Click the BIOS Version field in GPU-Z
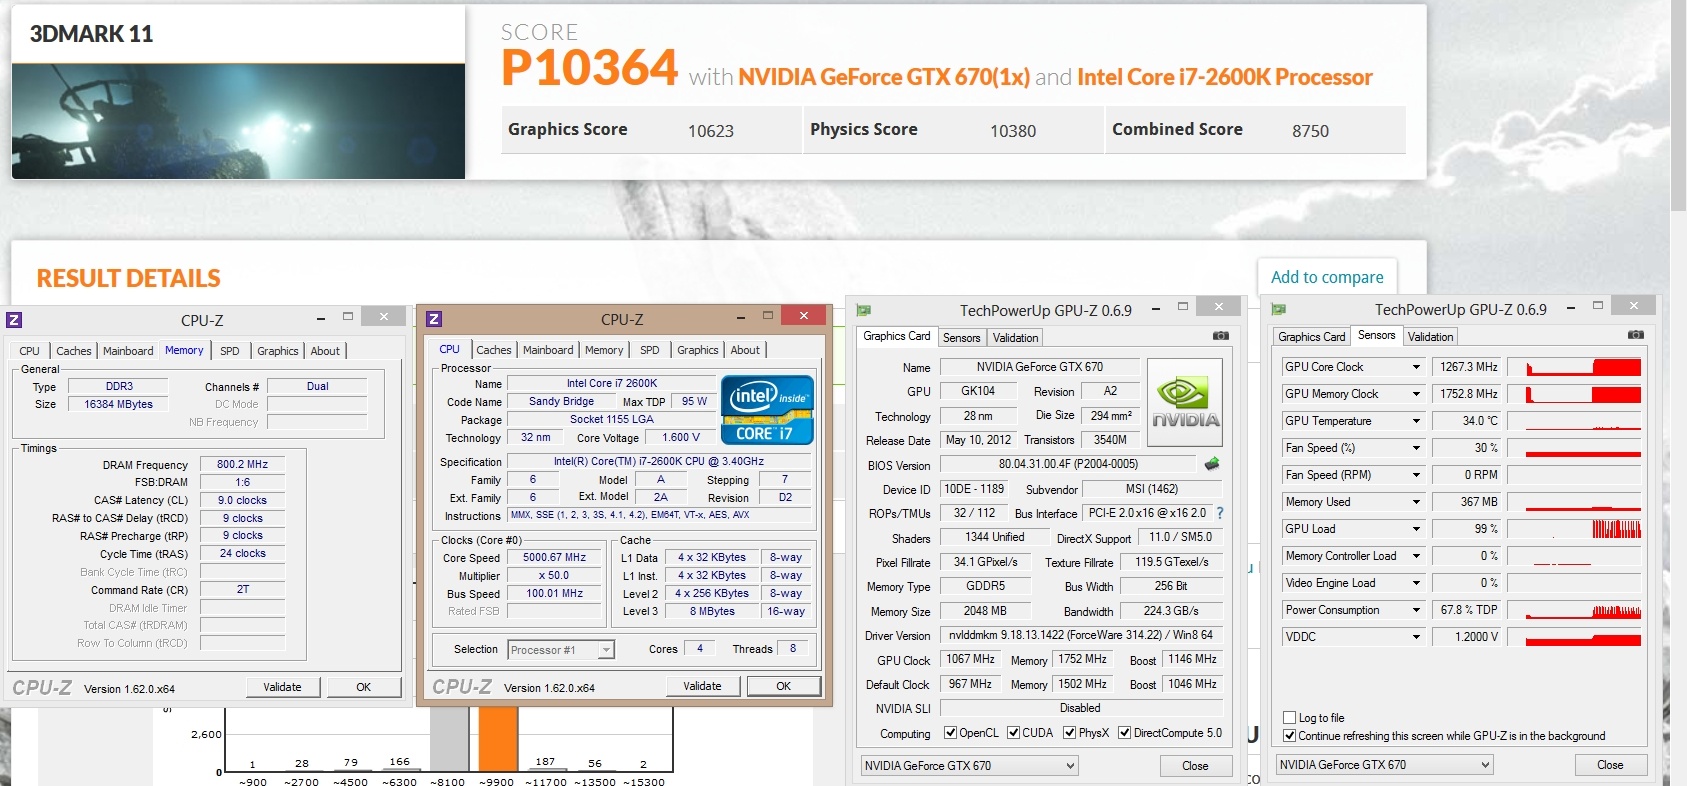The image size is (1687, 786). click(x=1068, y=464)
